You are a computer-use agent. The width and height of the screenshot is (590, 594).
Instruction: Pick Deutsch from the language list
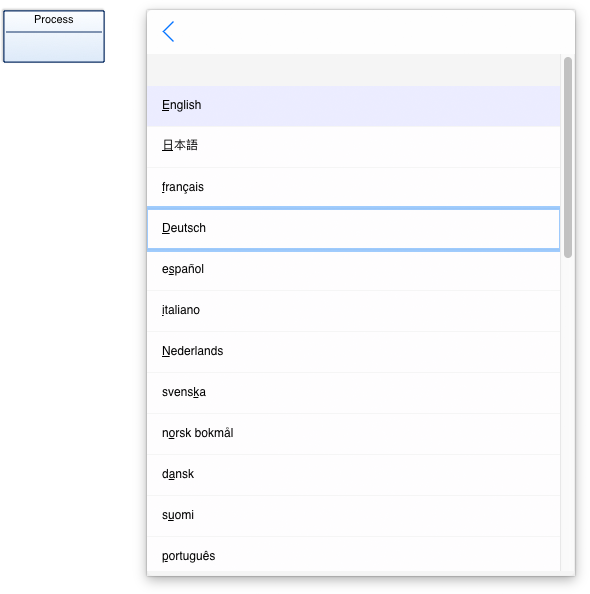point(354,228)
